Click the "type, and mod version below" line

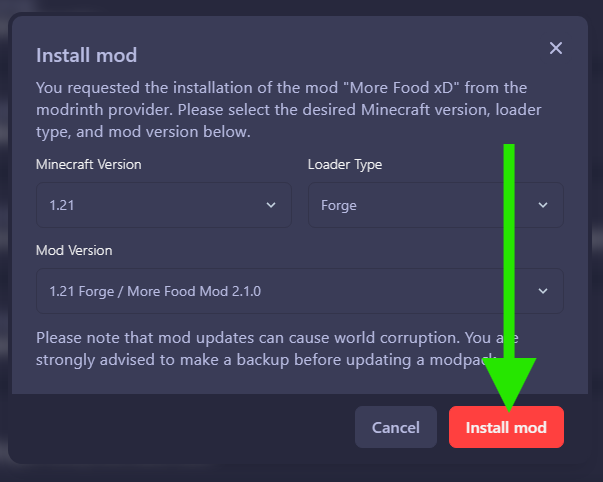(x=140, y=132)
